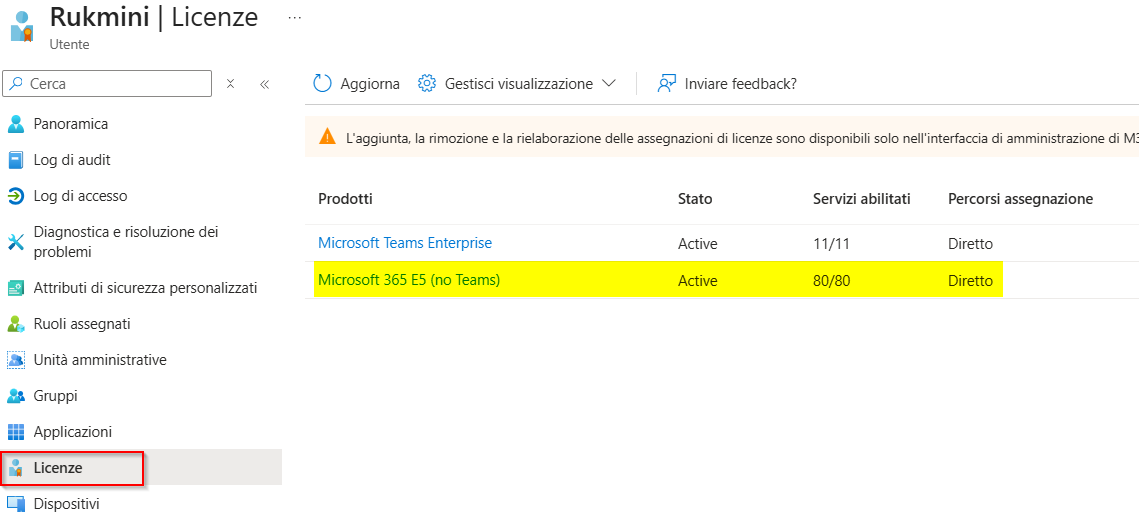This screenshot has height=526, width=1139.
Task: Open Applicazioni menu item
Action: pyautogui.click(x=73, y=432)
